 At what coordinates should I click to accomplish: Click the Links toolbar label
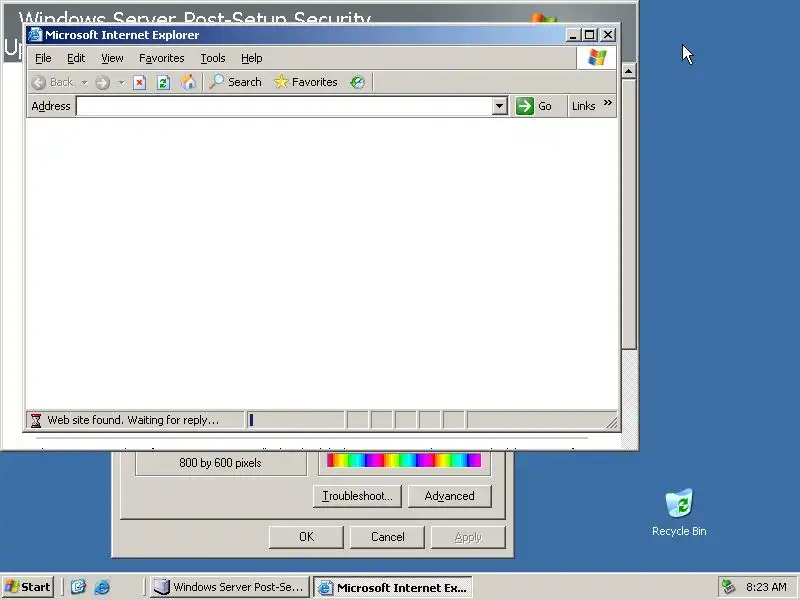tap(583, 106)
